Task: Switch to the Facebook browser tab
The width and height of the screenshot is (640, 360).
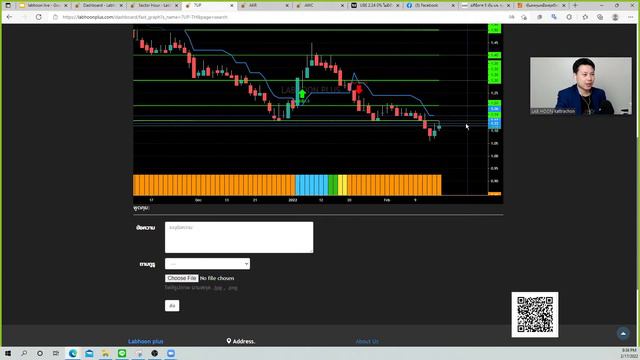Action: click(431, 5)
